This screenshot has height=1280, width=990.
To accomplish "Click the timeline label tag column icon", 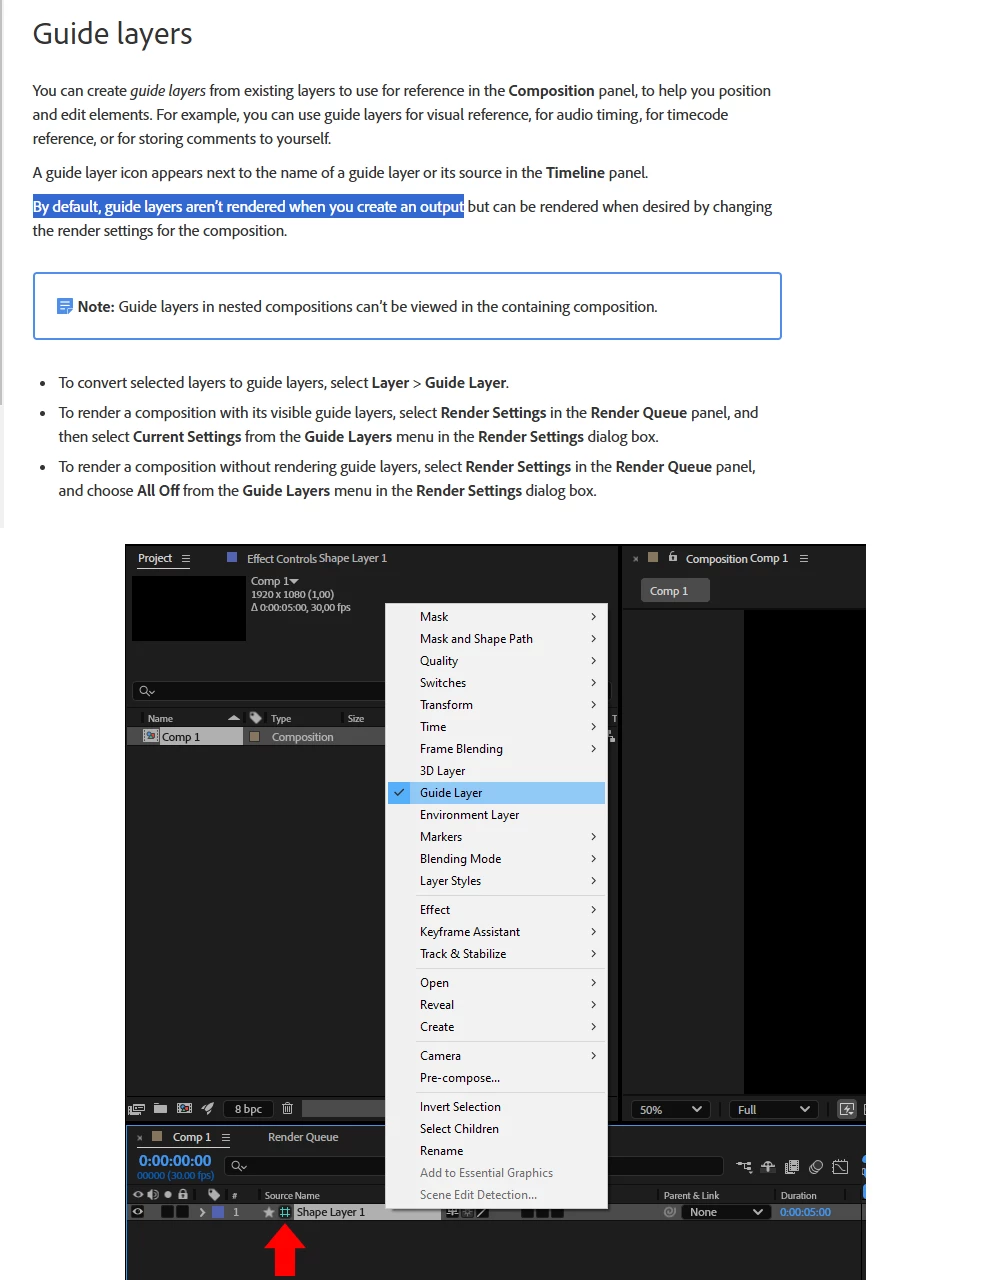I will click(x=214, y=1194).
